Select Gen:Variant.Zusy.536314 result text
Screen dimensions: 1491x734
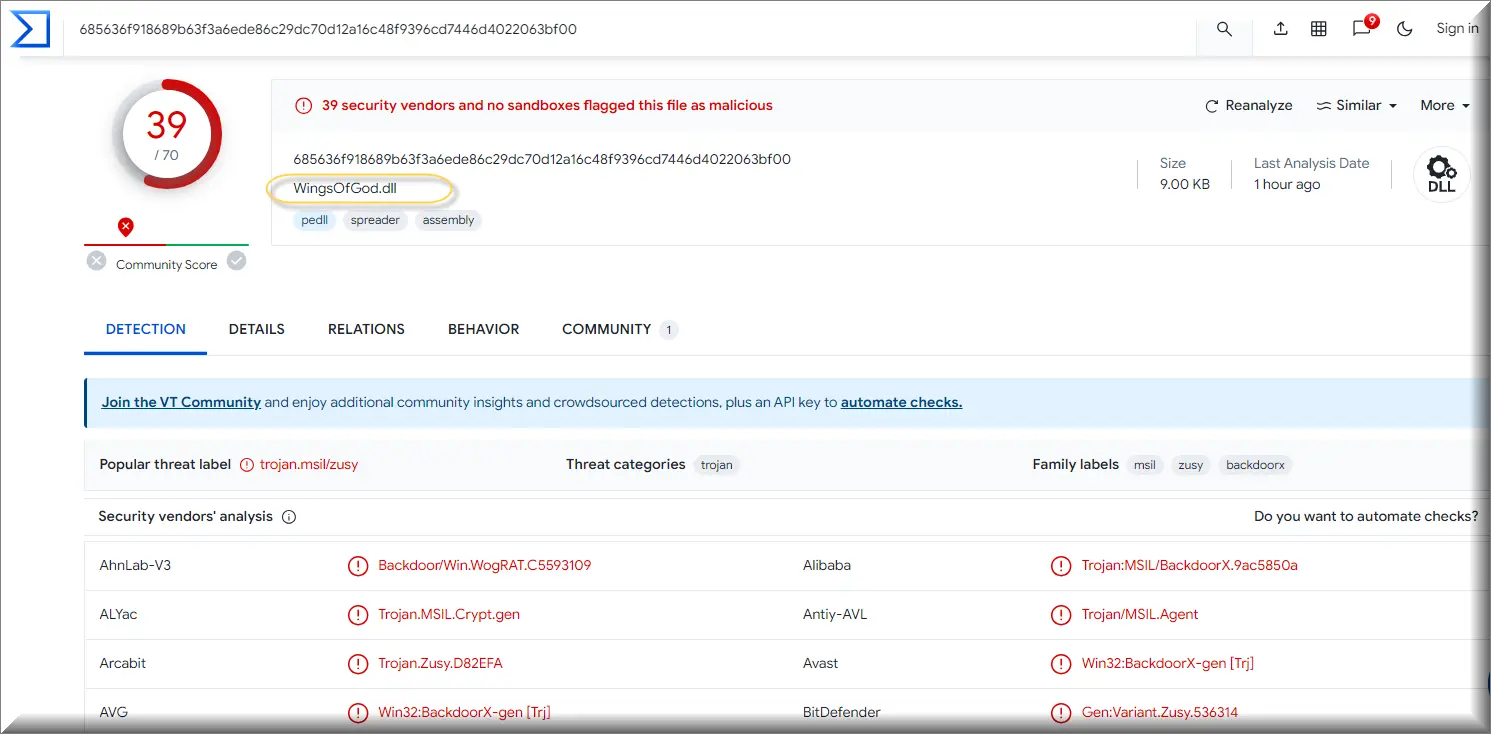click(x=1160, y=712)
